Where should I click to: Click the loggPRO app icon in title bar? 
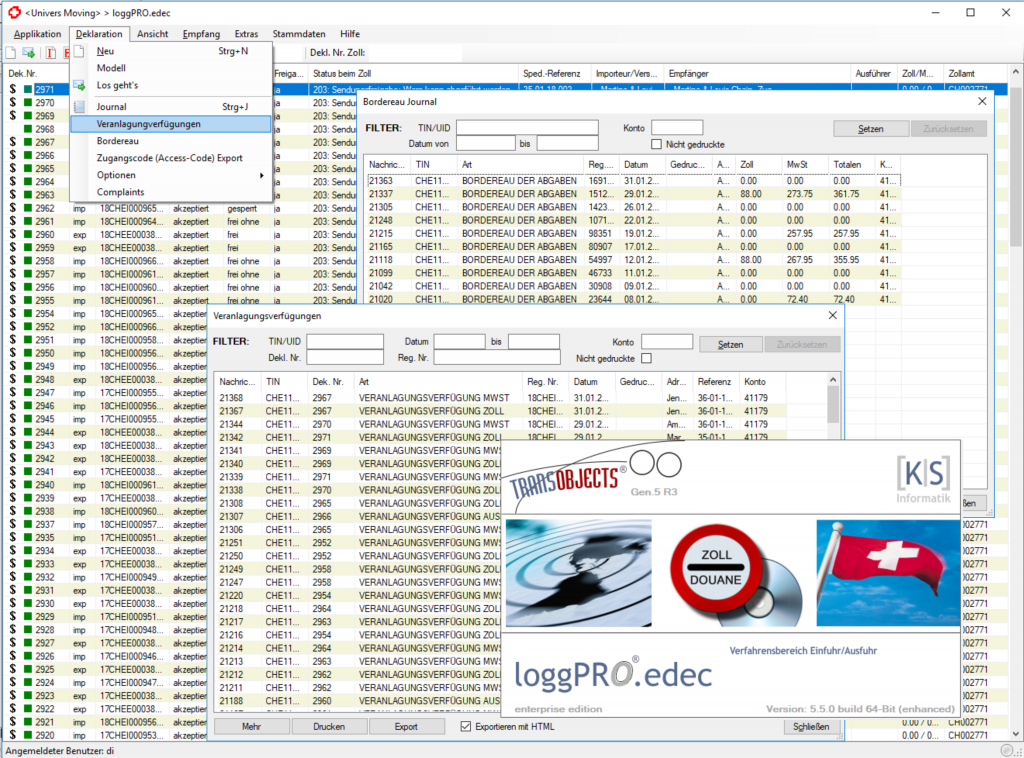click(14, 12)
